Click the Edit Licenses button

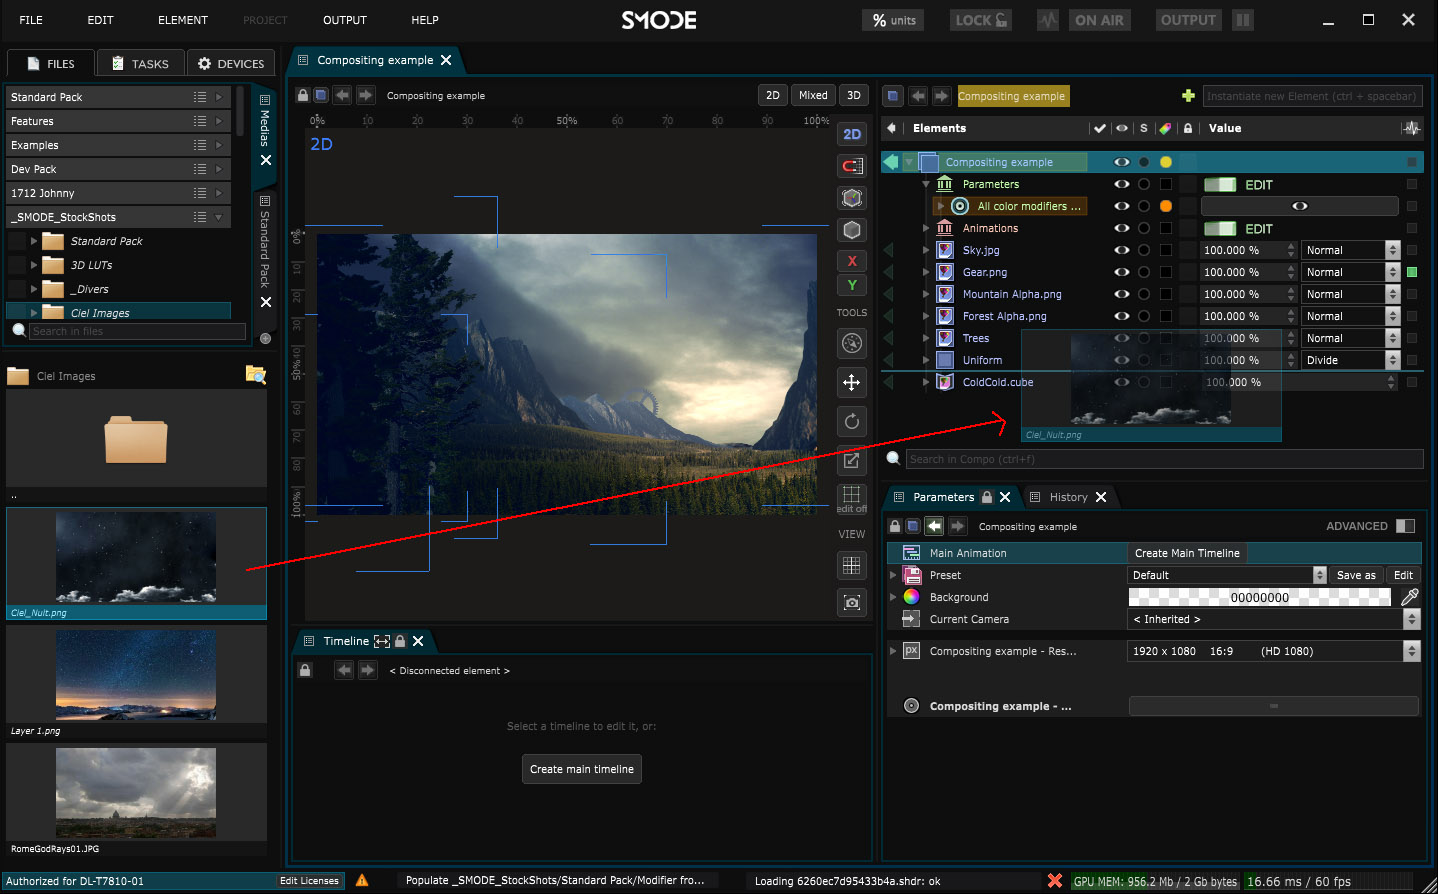click(309, 881)
